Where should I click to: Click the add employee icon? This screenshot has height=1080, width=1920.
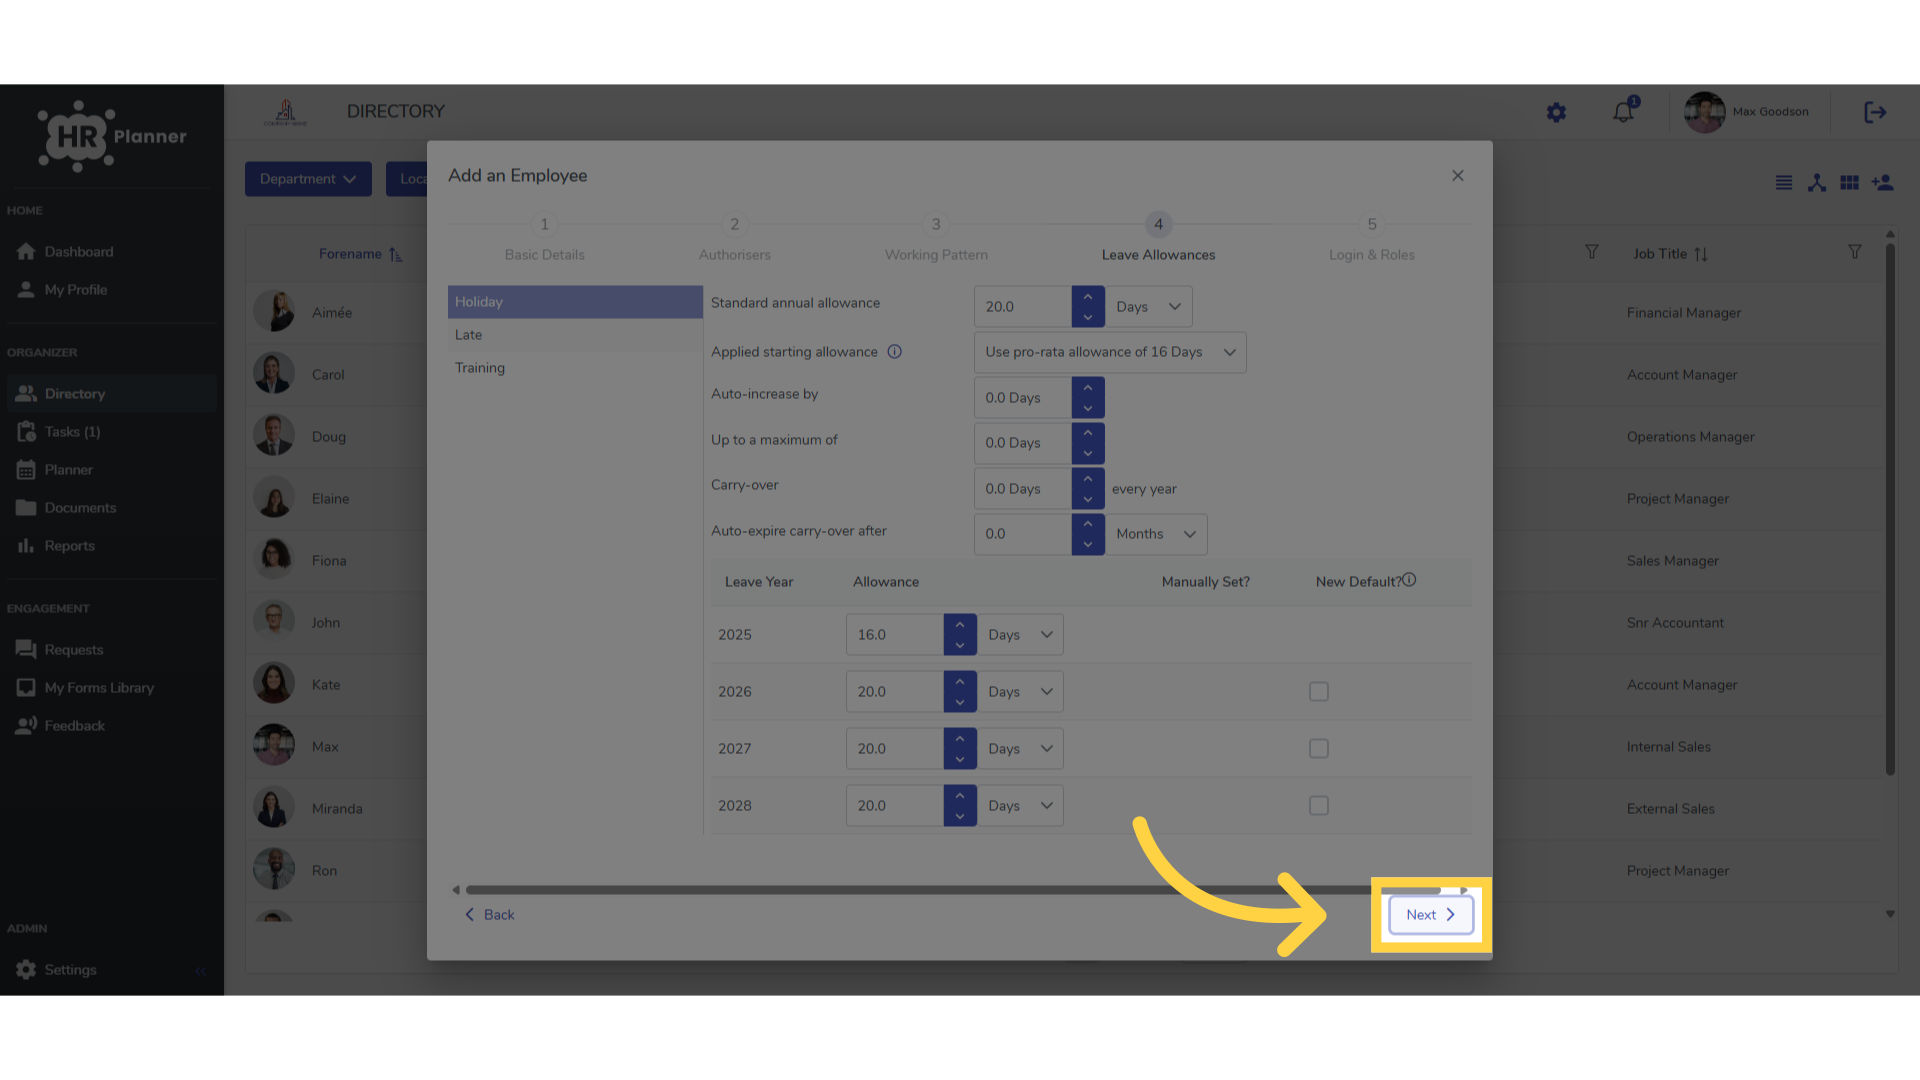click(1883, 183)
